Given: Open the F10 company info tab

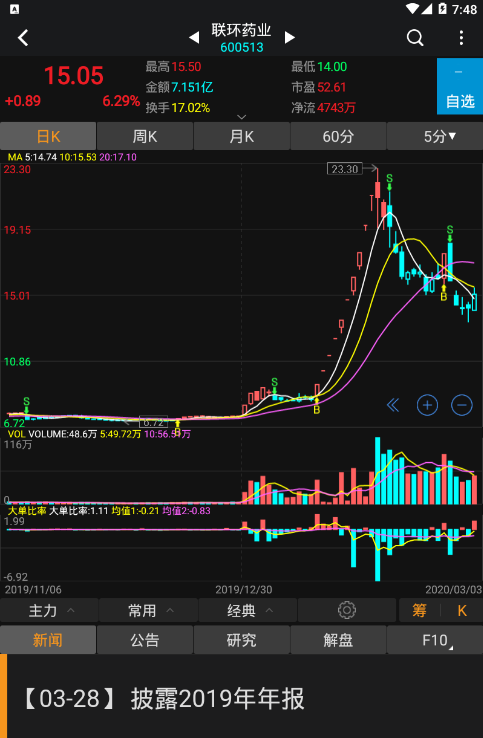Looking at the screenshot, I should [435, 640].
